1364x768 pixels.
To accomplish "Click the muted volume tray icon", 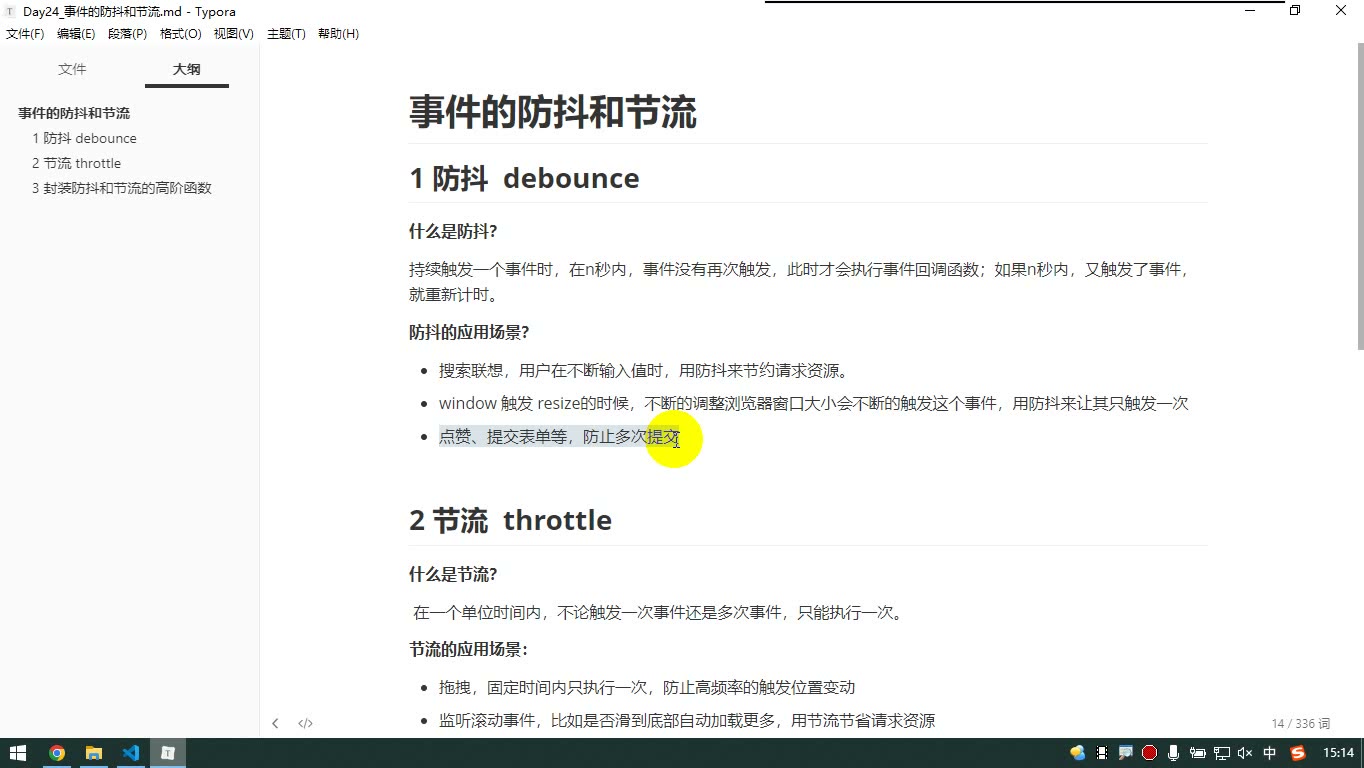I will (1246, 753).
